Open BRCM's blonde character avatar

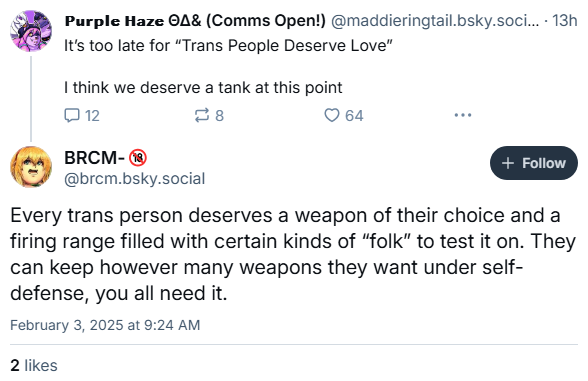(x=31, y=167)
